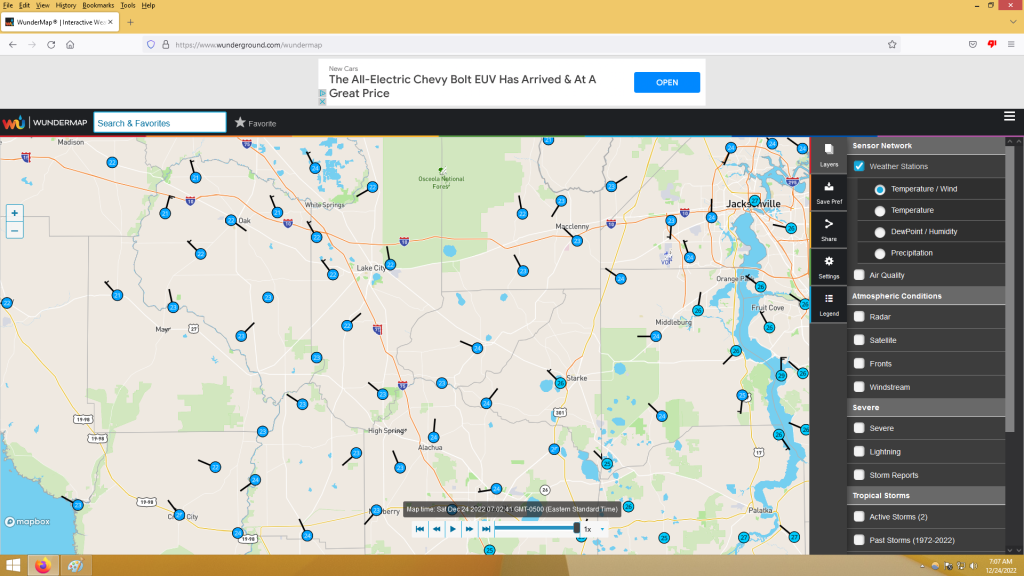Open the Tools menu
Screen dimensions: 1024x576
tap(128, 5)
